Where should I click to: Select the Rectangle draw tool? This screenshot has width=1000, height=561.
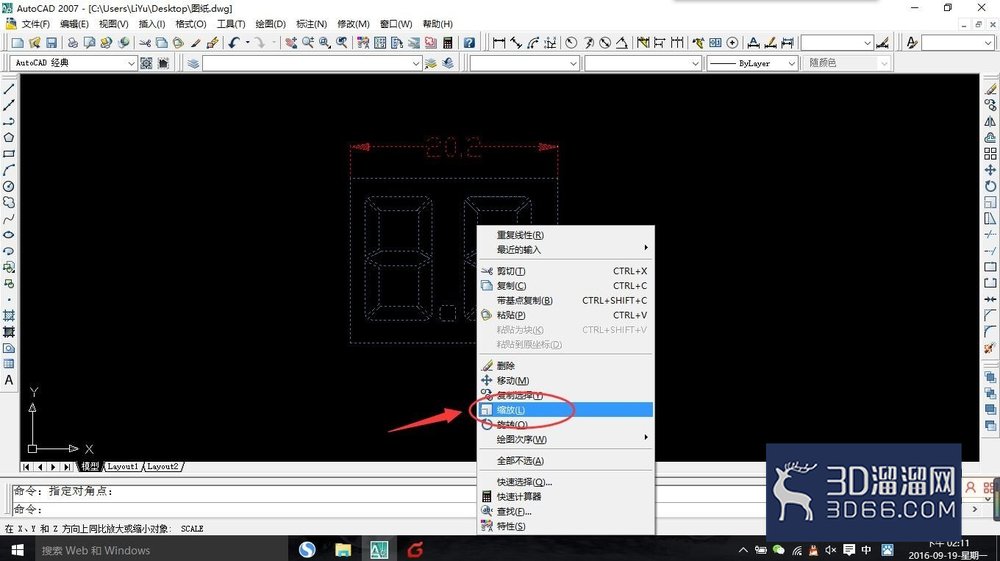coord(9,154)
